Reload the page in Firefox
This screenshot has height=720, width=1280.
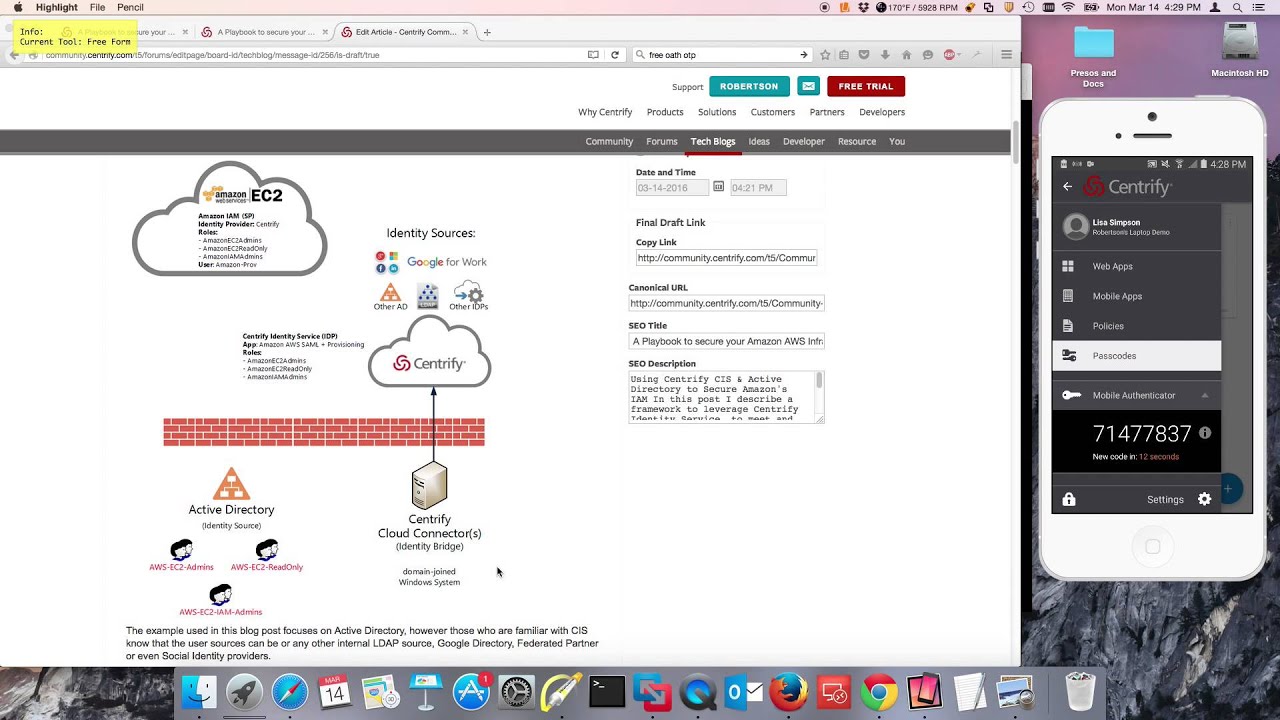point(615,55)
